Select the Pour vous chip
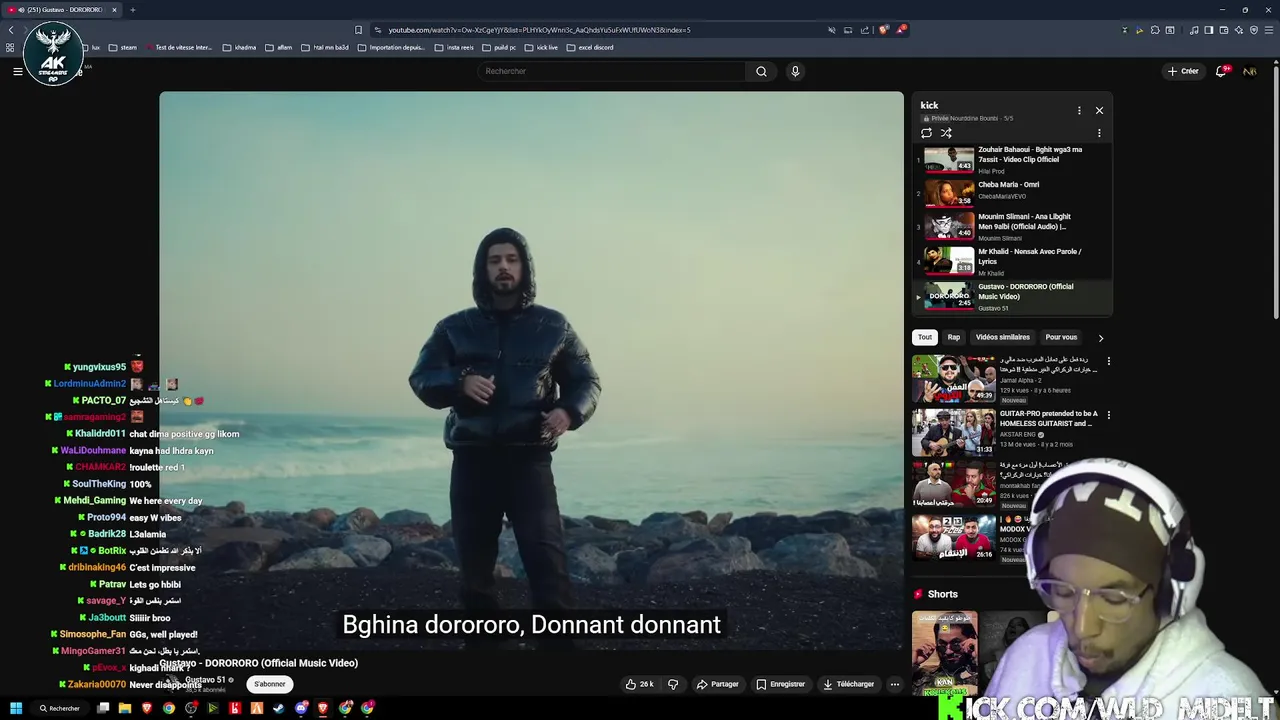The width and height of the screenshot is (1280, 720). click(x=1061, y=337)
